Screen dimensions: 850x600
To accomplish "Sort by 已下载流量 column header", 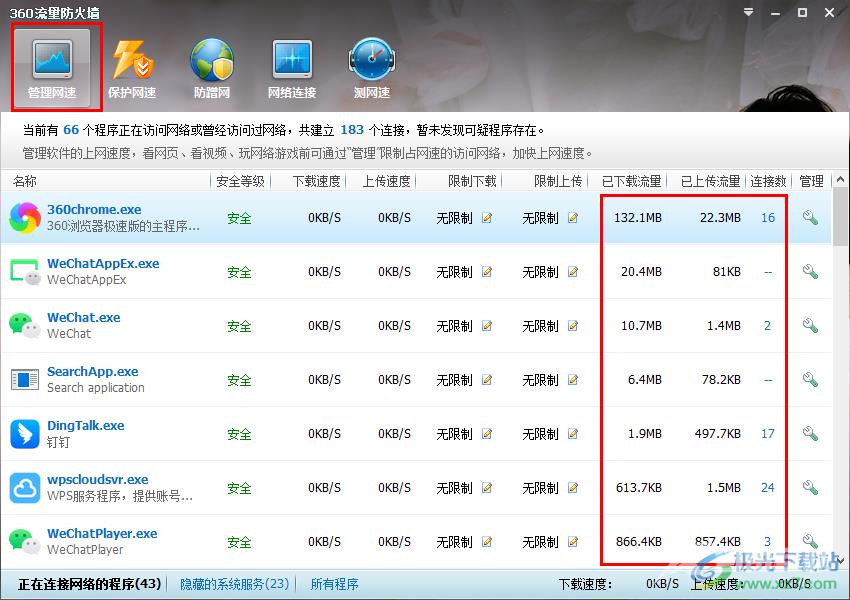I will pyautogui.click(x=632, y=181).
